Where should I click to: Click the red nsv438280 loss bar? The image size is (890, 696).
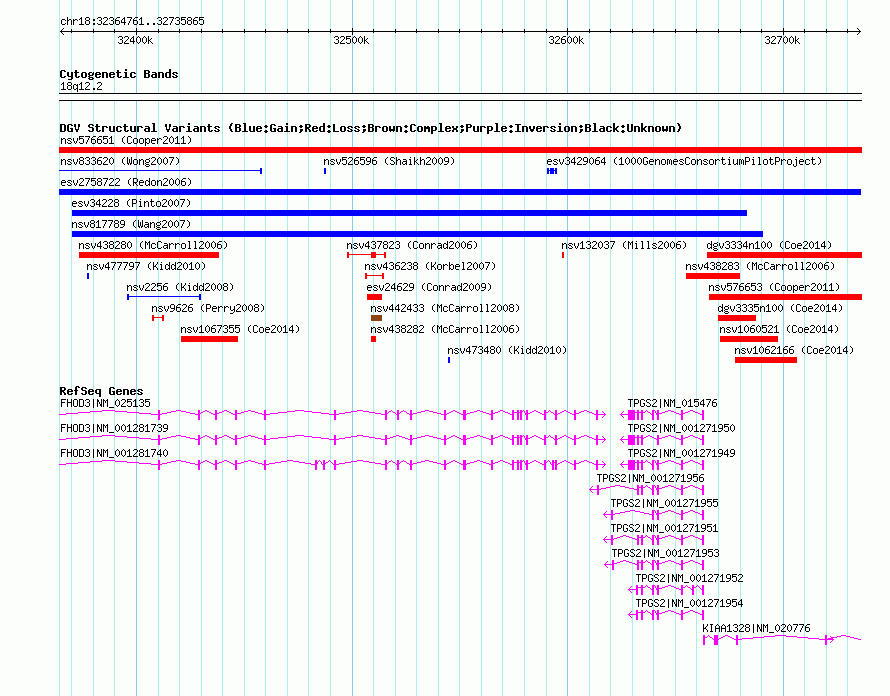coord(149,255)
